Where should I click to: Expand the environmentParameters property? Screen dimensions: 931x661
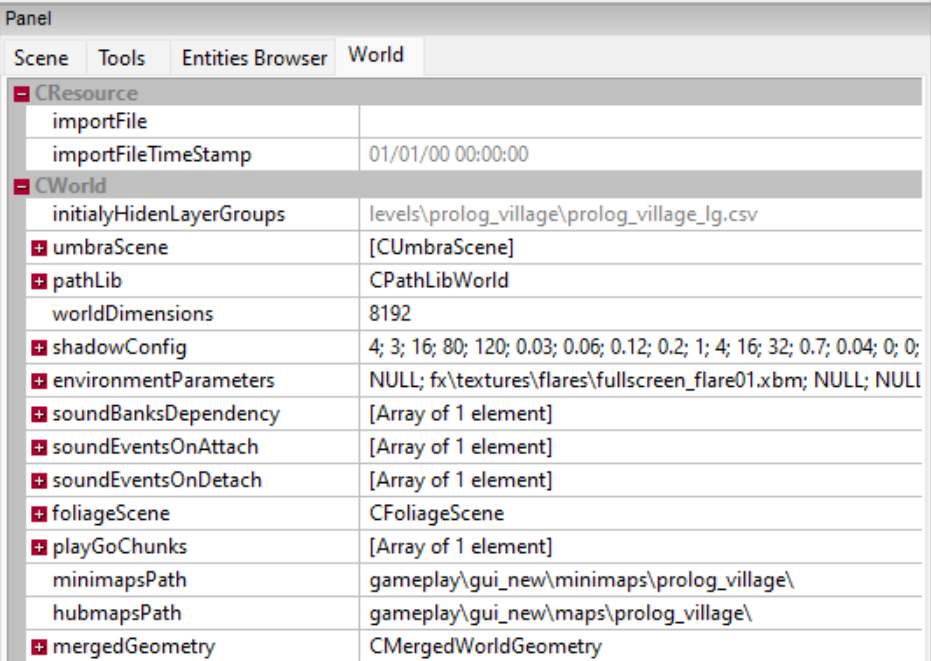pos(39,381)
